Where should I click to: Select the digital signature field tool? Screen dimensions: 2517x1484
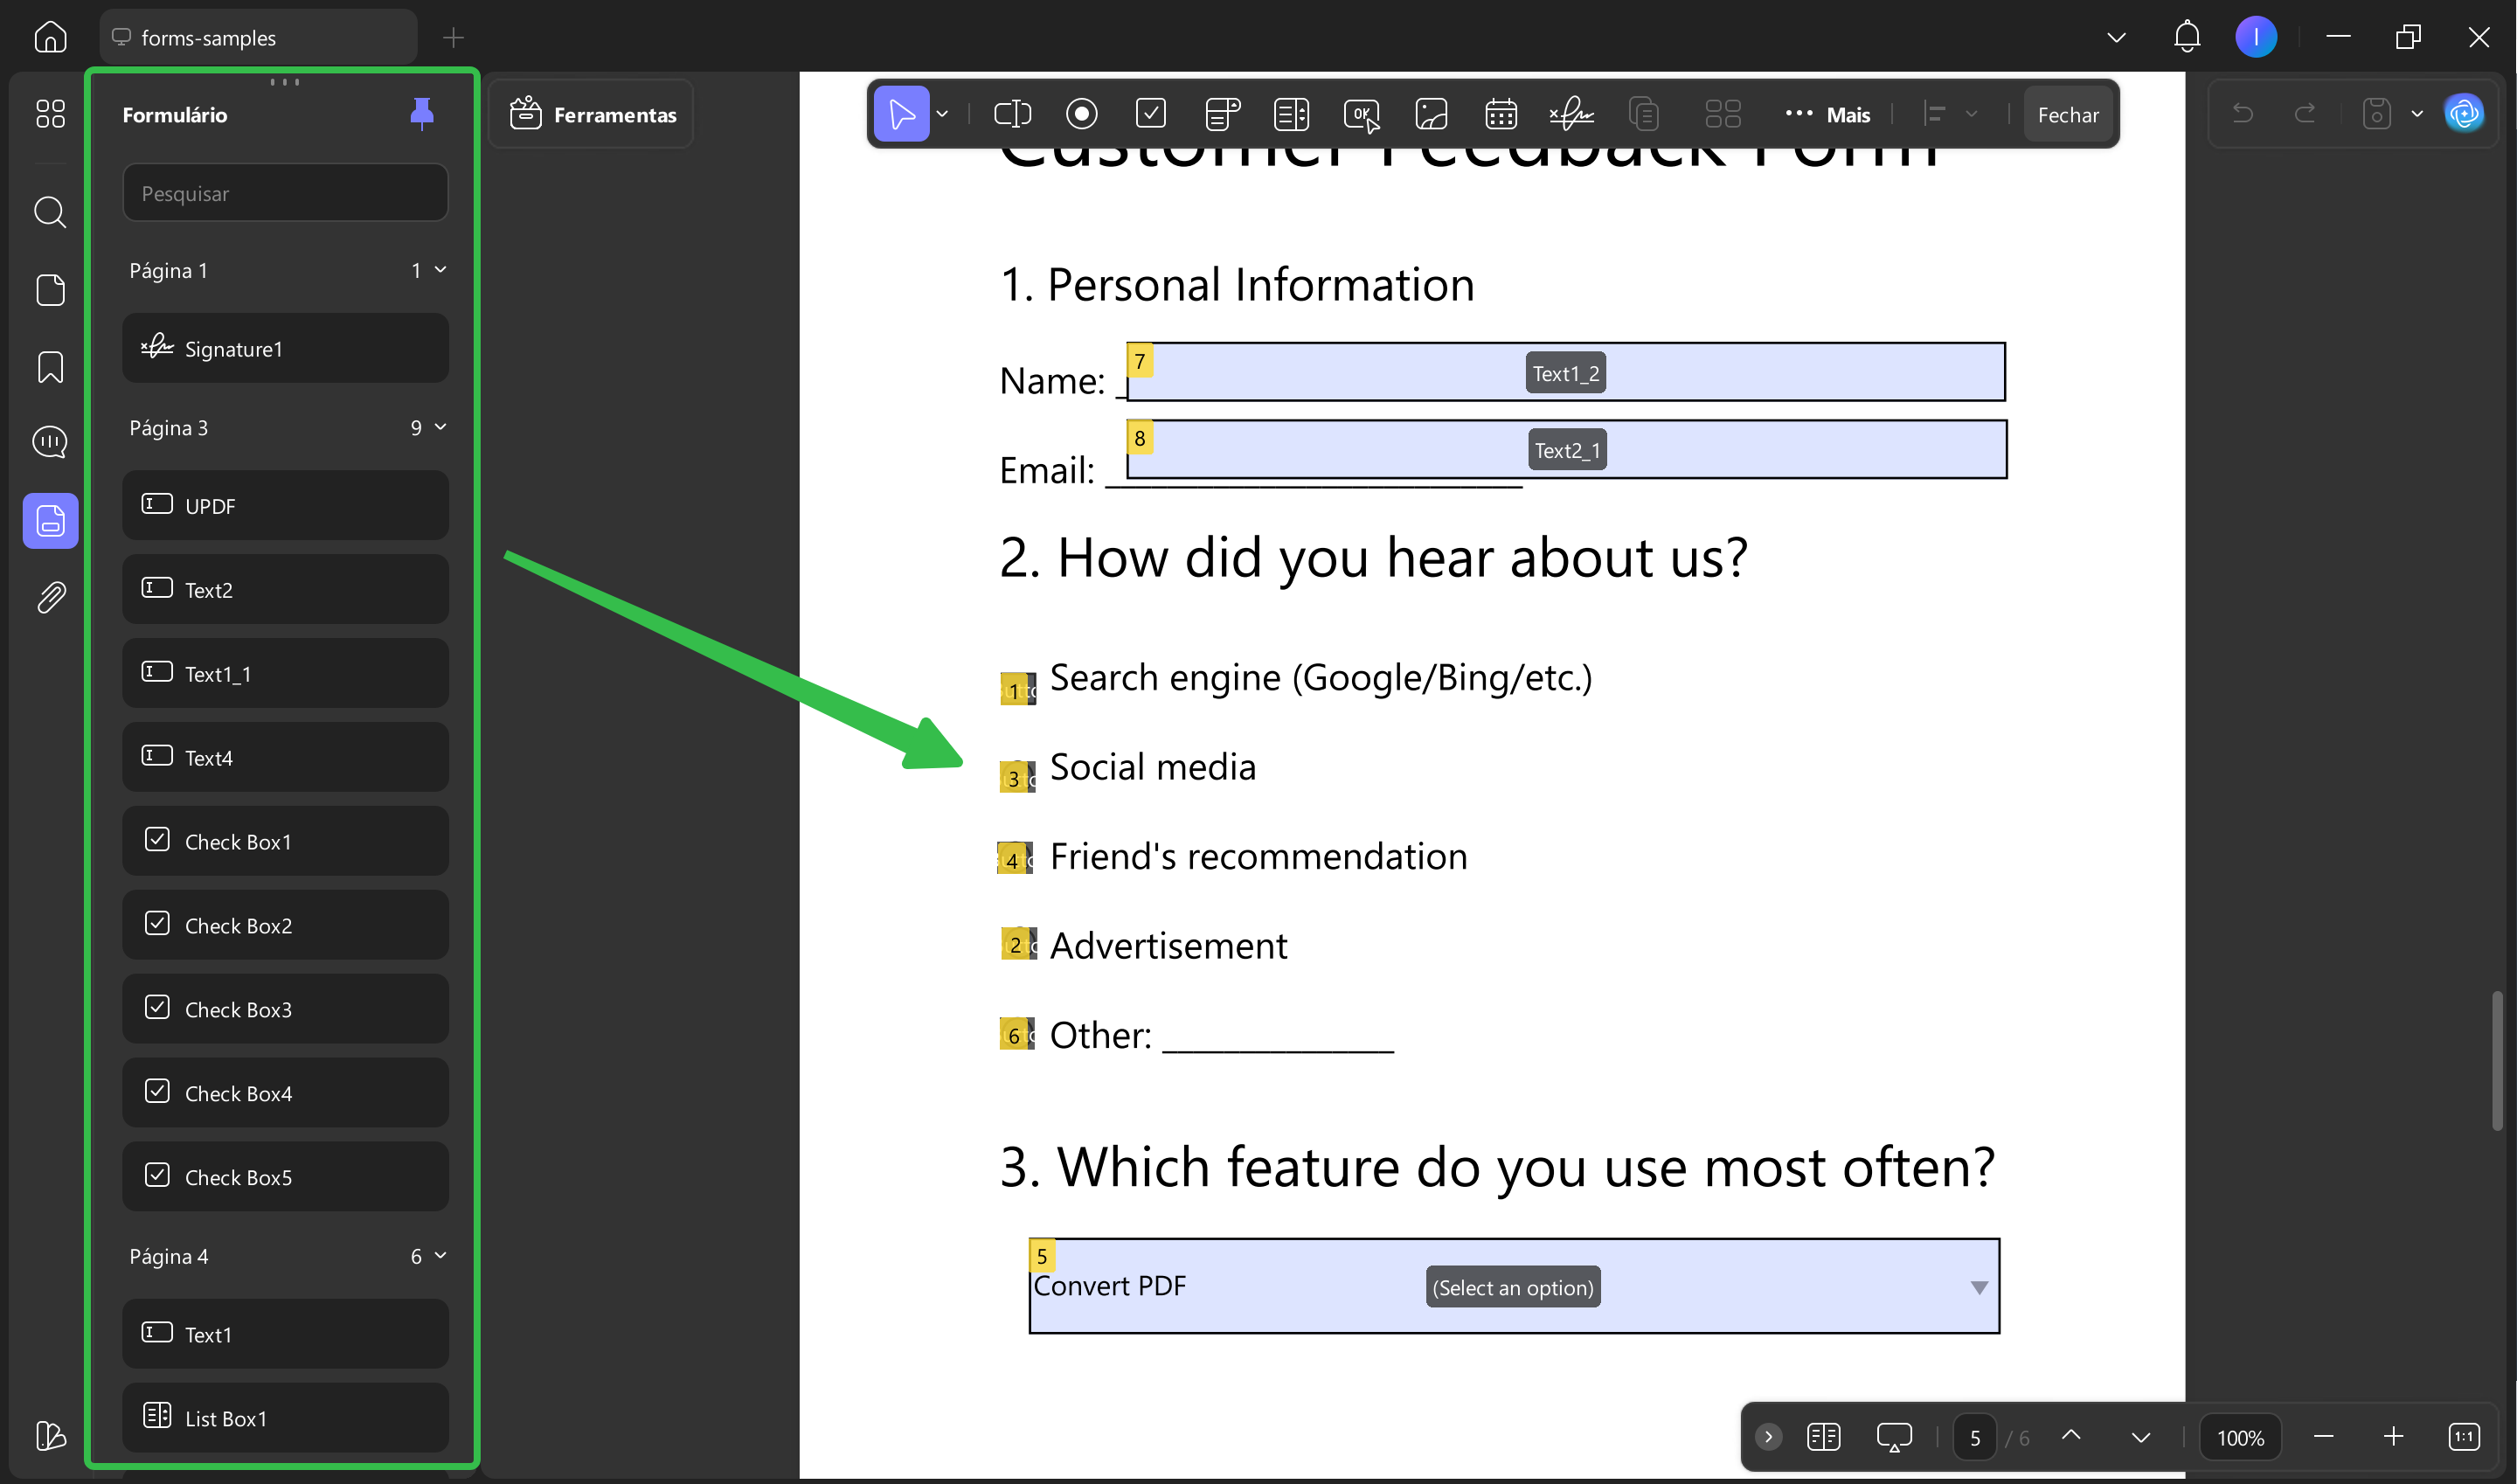point(1571,114)
